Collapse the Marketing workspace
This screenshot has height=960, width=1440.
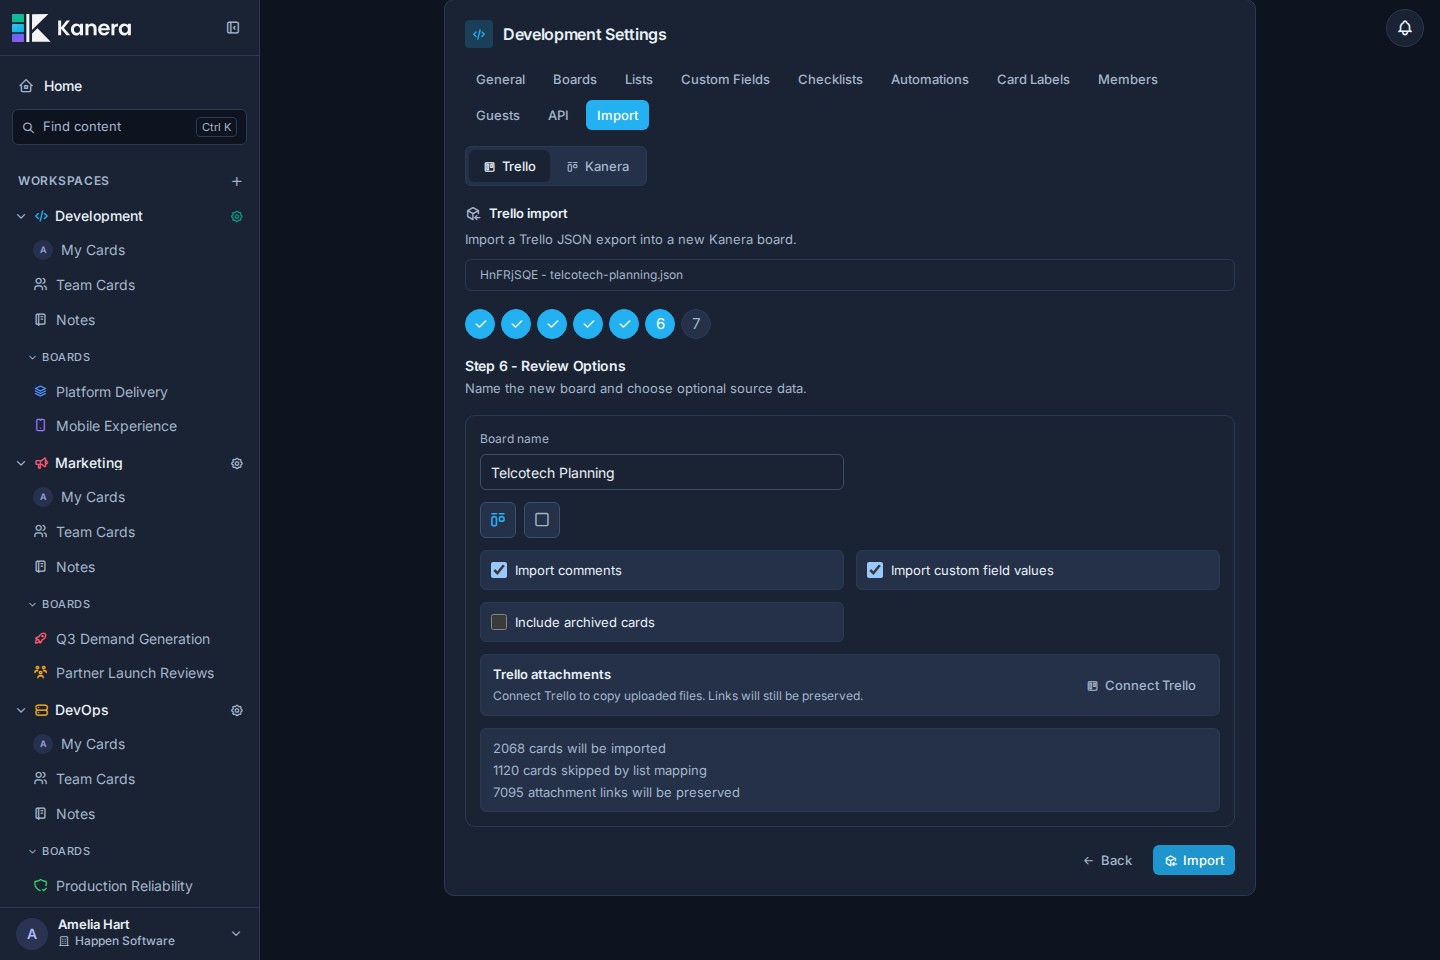tap(21, 463)
